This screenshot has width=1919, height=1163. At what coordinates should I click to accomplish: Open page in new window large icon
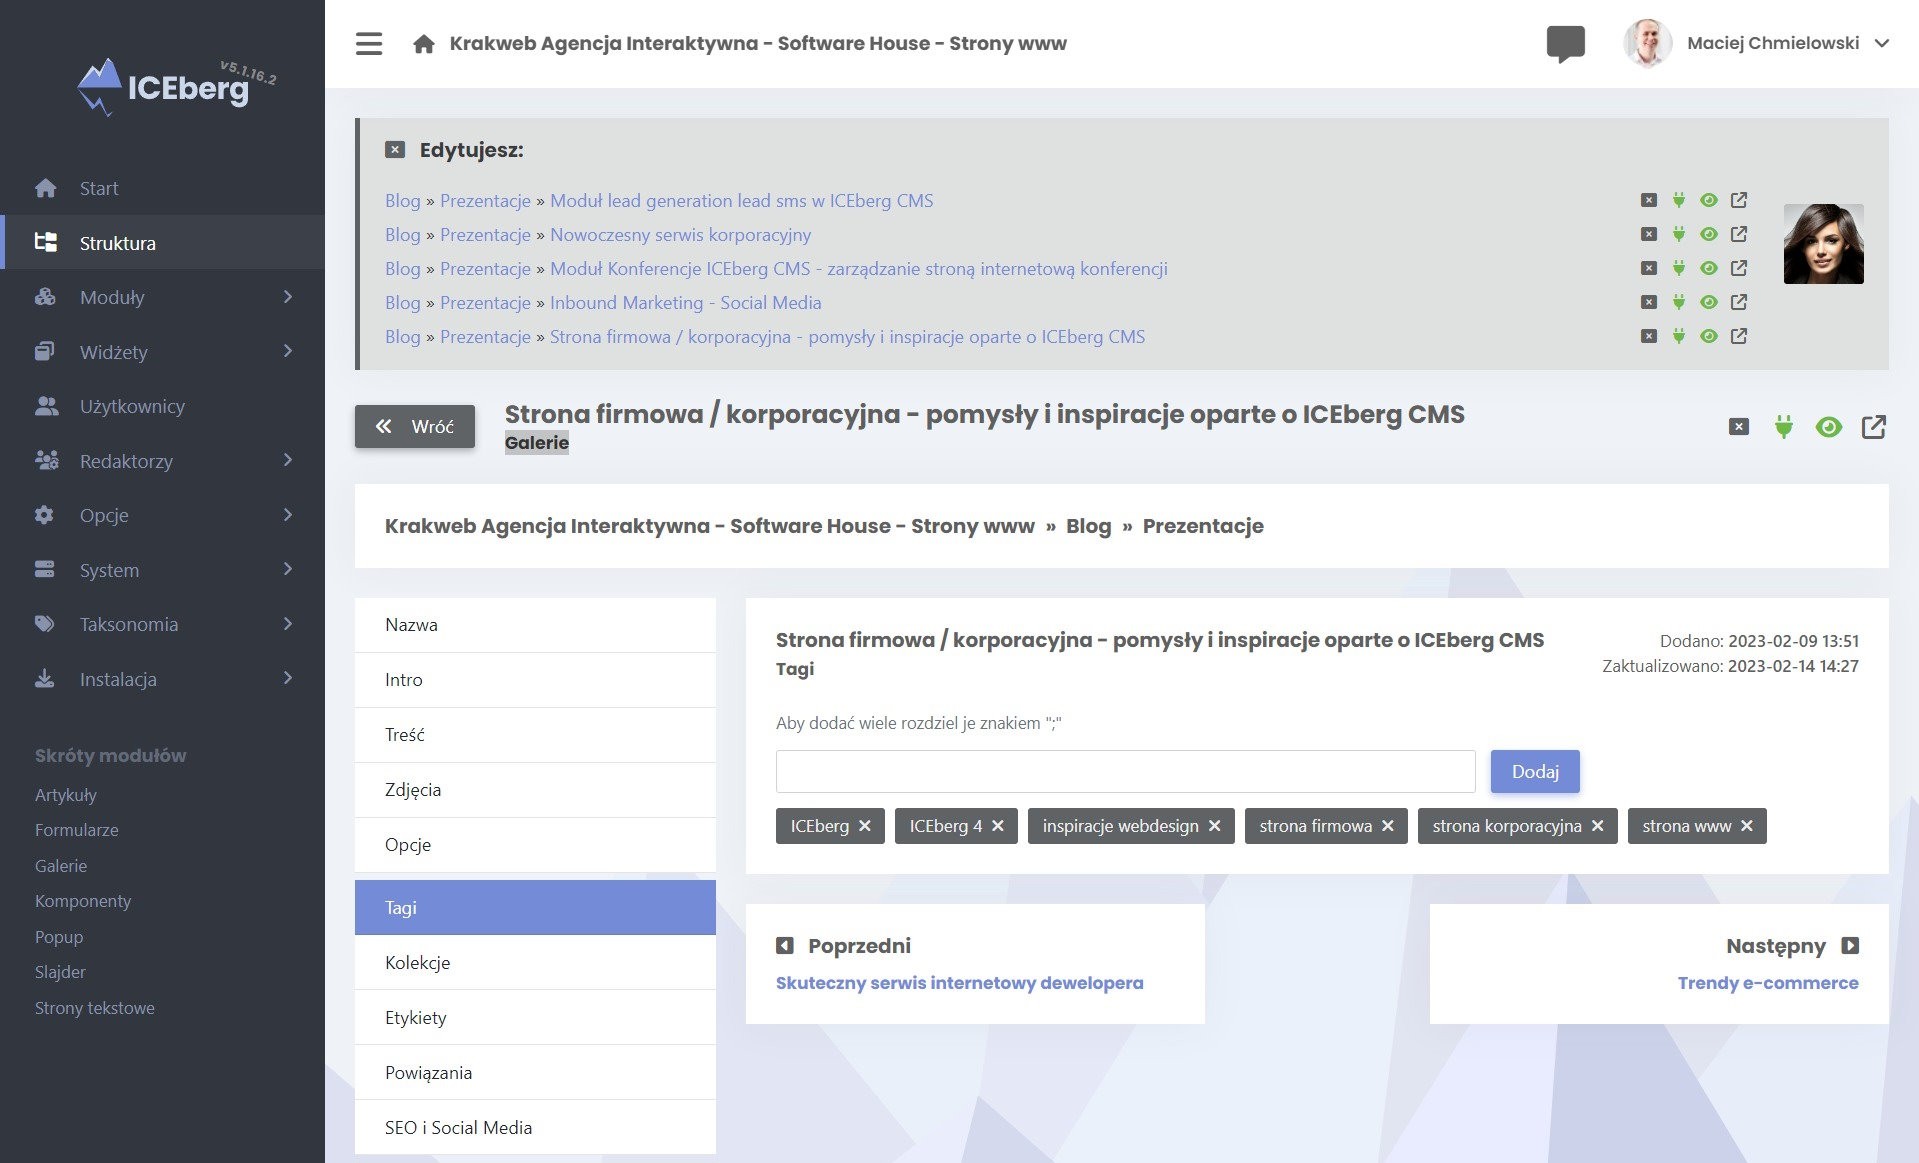[x=1873, y=427]
